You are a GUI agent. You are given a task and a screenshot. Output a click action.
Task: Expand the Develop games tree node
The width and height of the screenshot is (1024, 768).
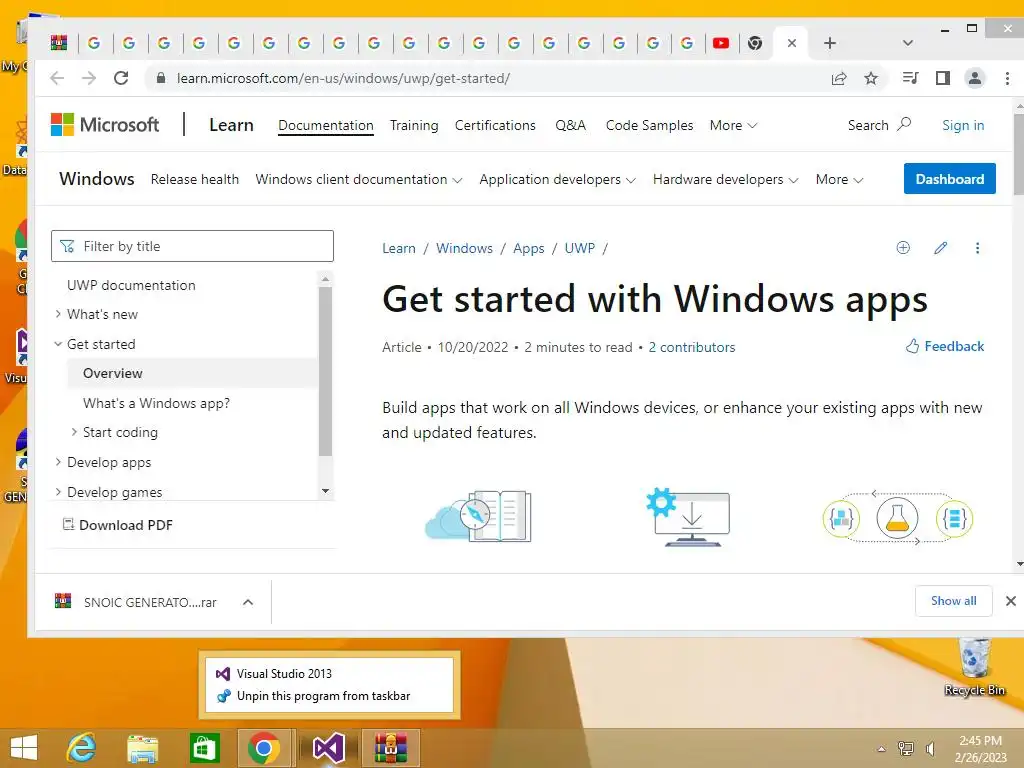(58, 492)
